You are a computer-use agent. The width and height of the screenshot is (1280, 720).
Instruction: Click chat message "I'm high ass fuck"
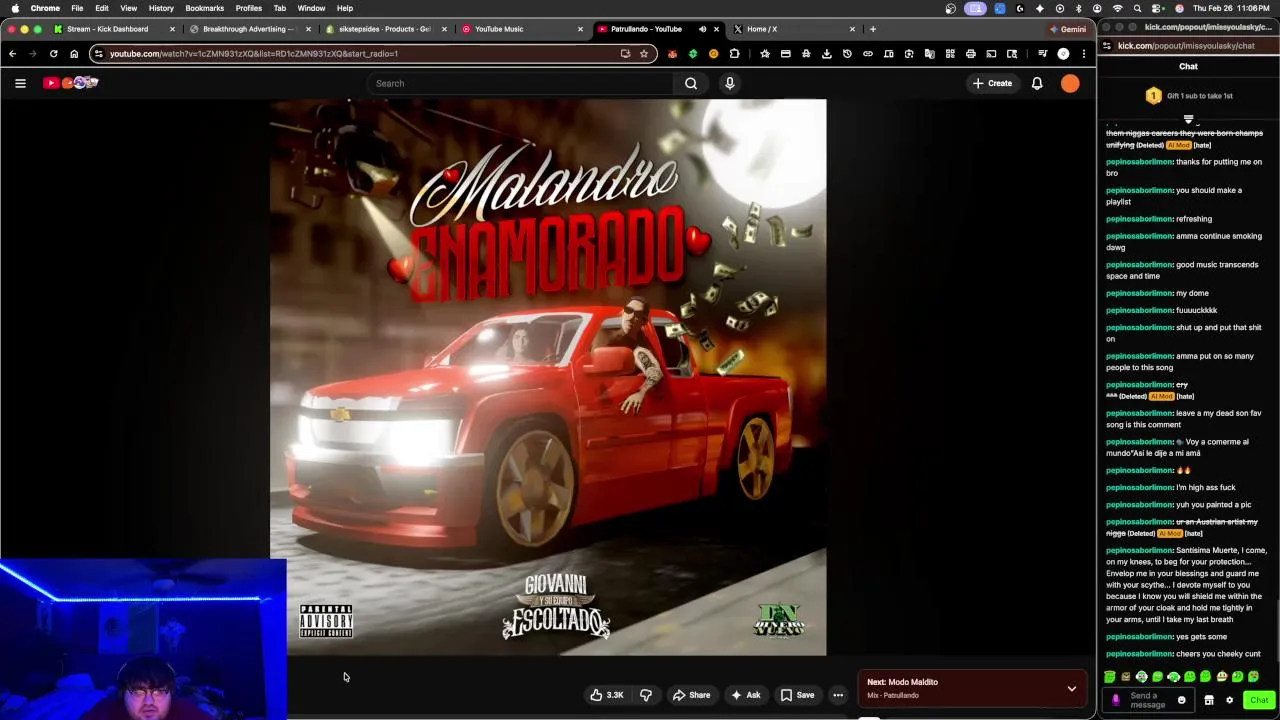1206,488
